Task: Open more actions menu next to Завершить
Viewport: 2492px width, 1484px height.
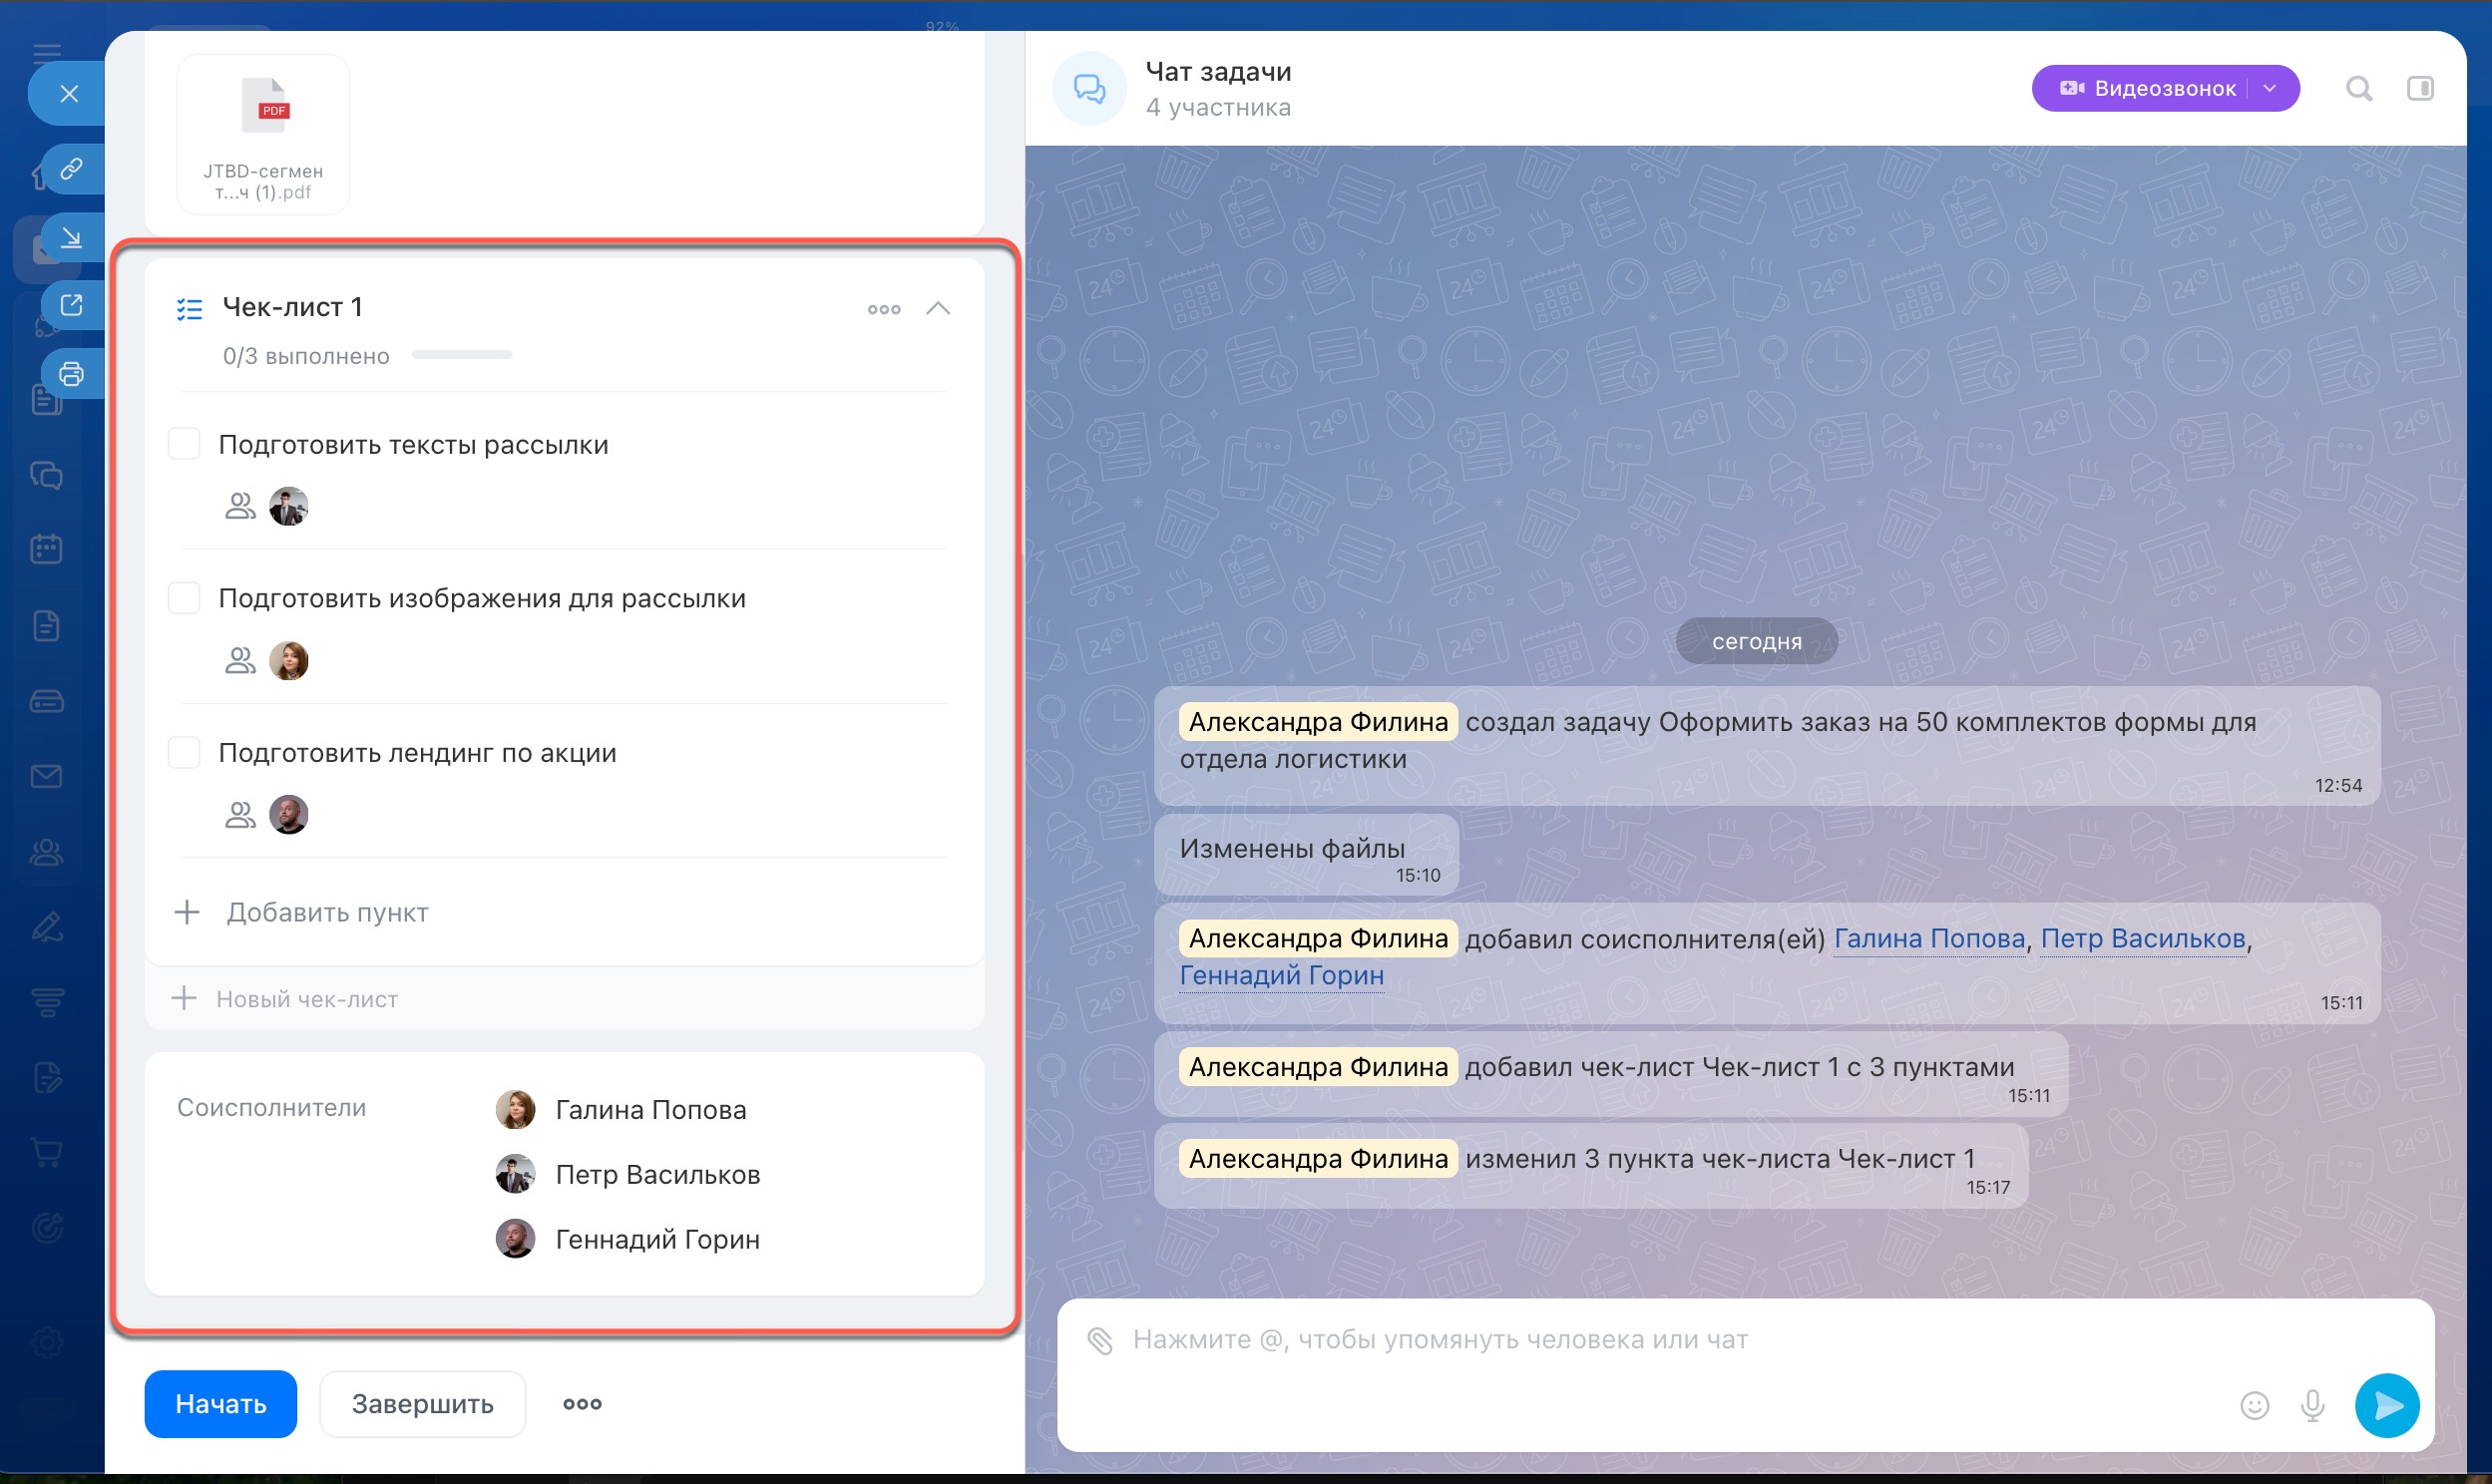Action: tap(582, 1404)
